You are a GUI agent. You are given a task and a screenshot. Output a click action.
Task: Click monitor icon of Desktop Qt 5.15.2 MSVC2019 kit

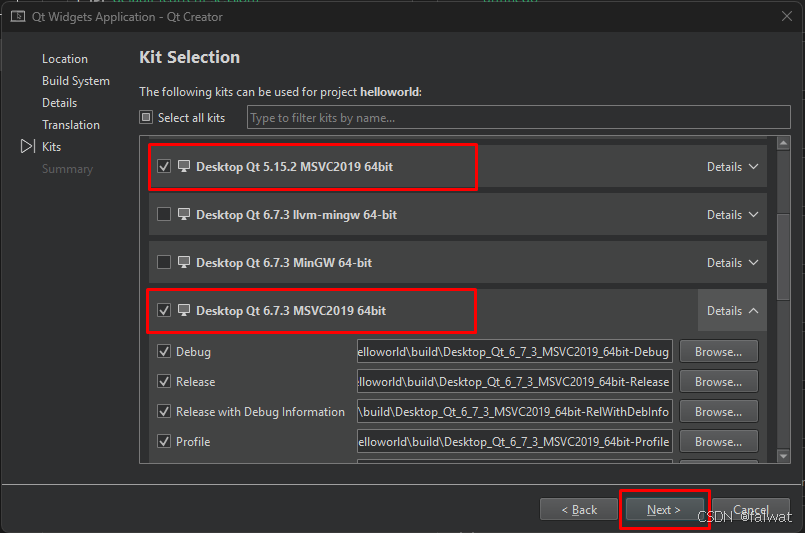click(x=184, y=166)
